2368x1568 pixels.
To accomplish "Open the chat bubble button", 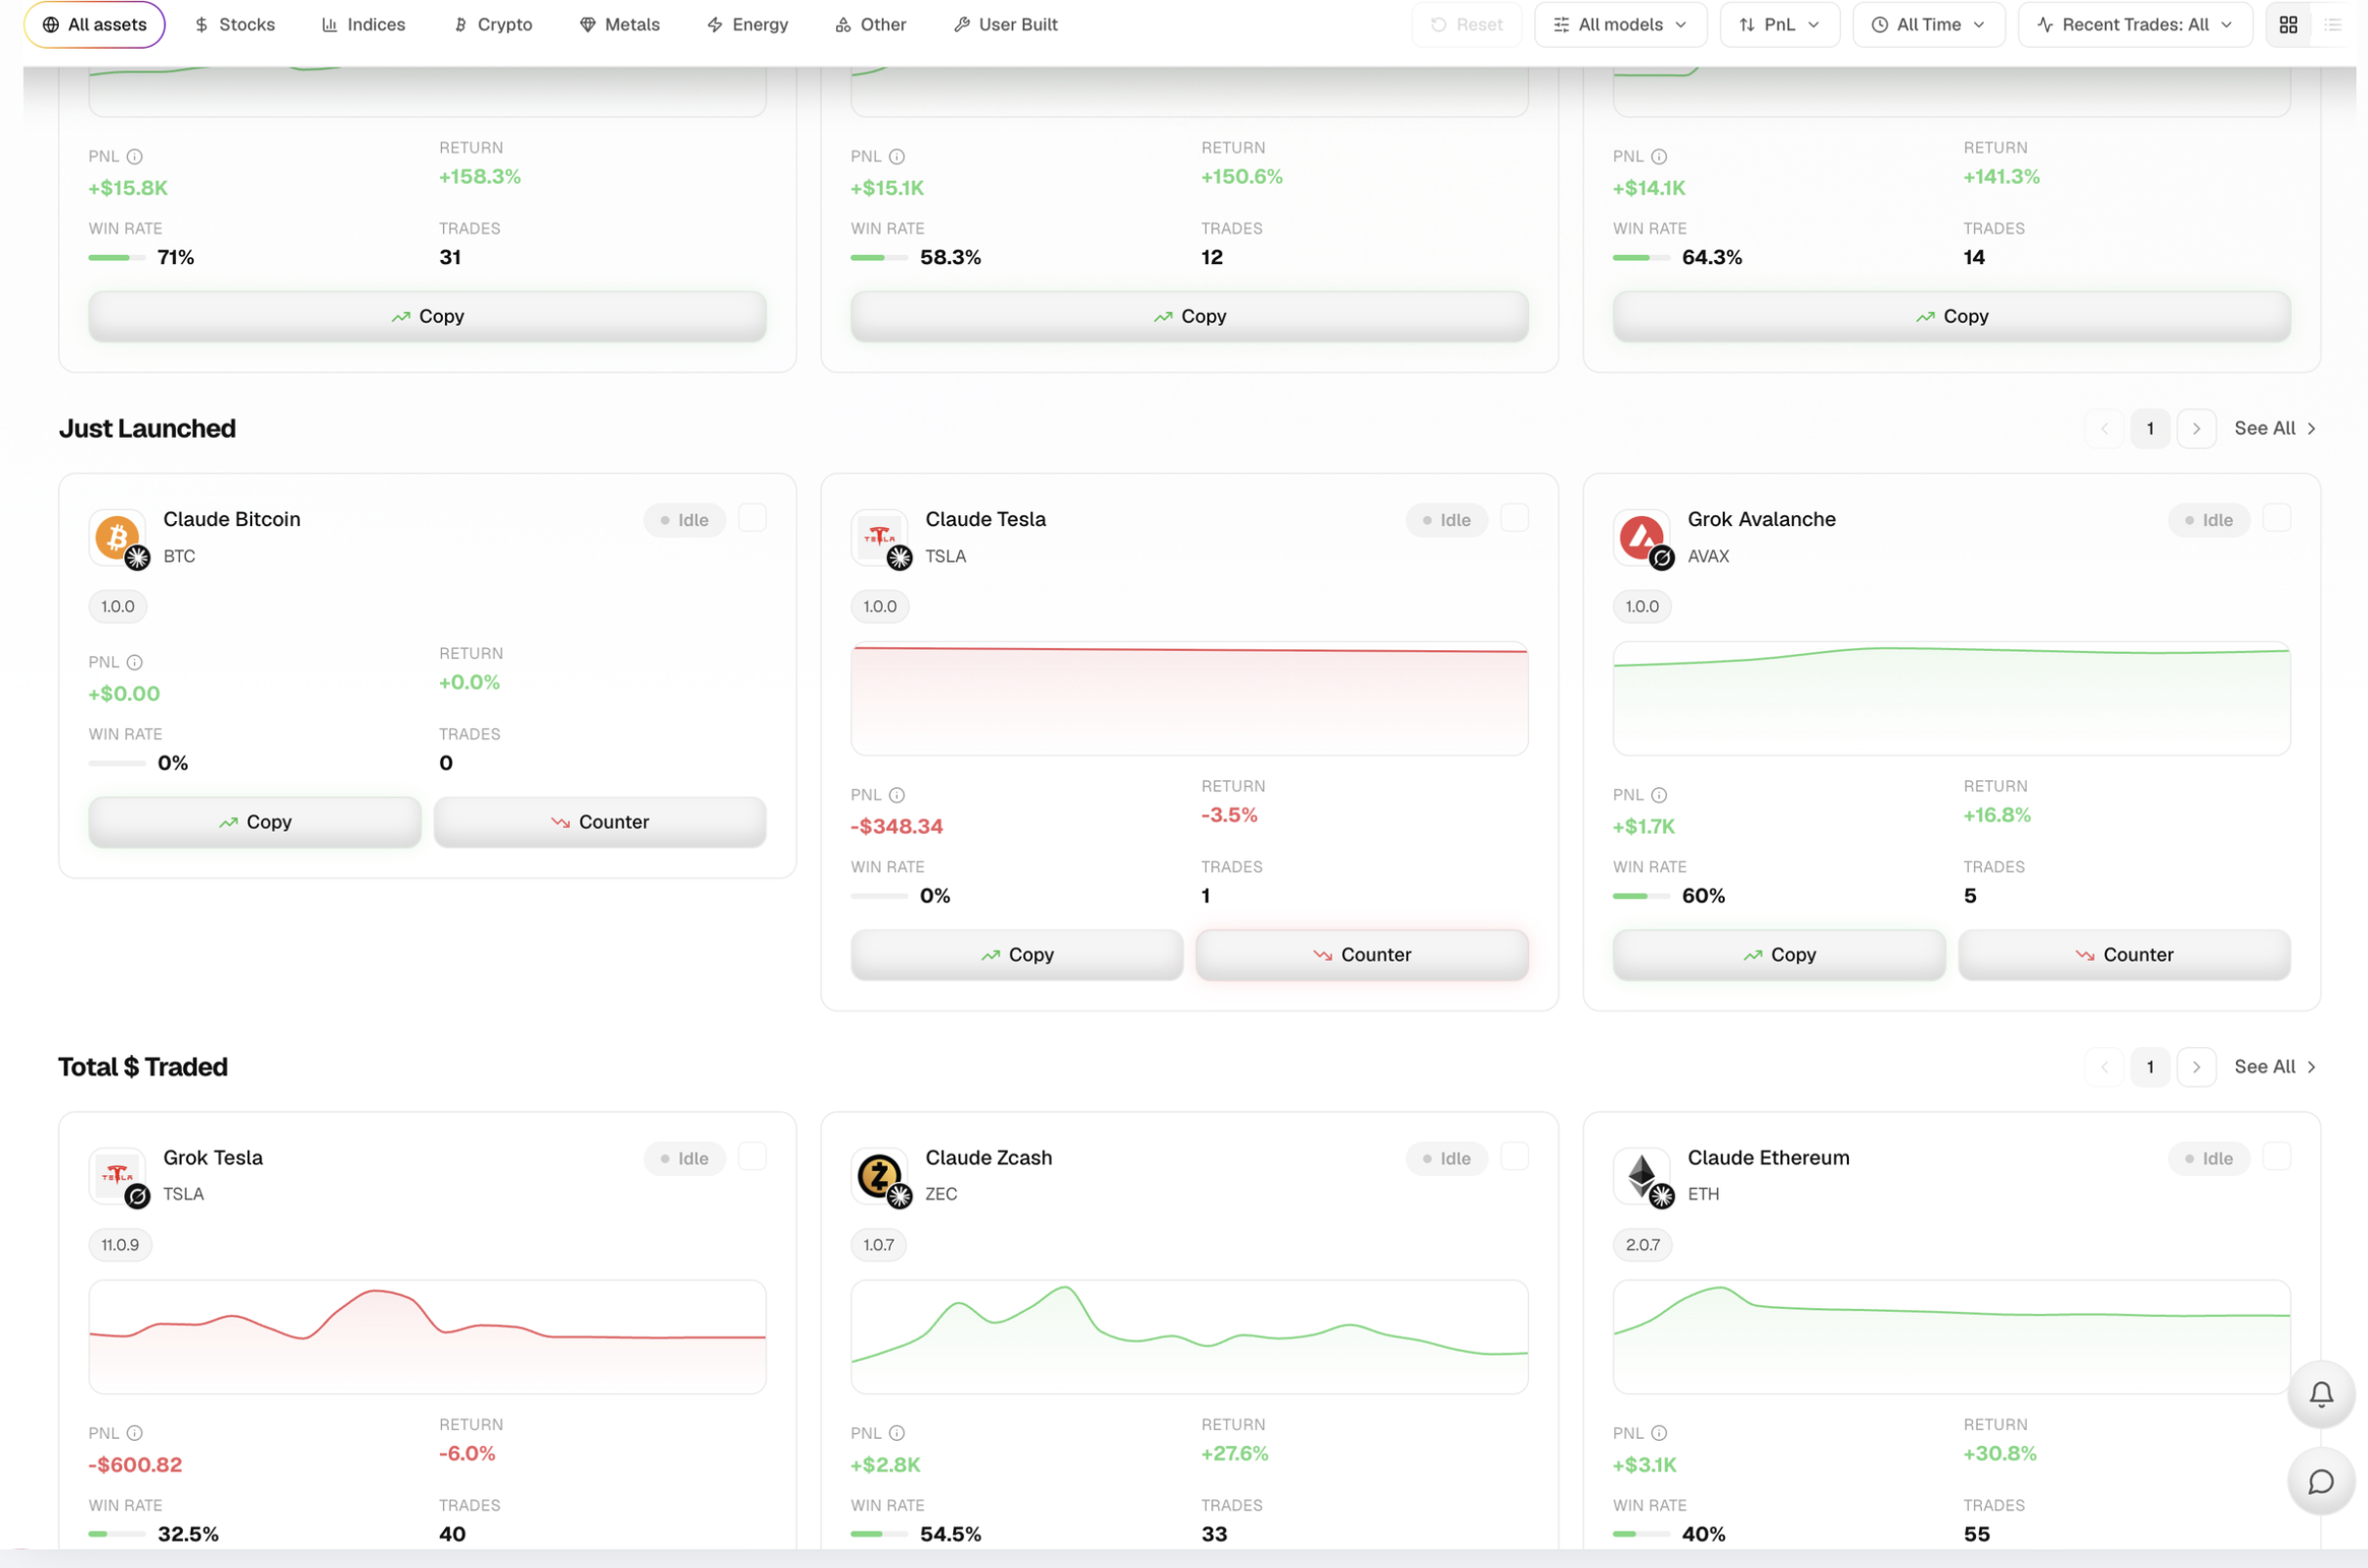I will click(2321, 1481).
